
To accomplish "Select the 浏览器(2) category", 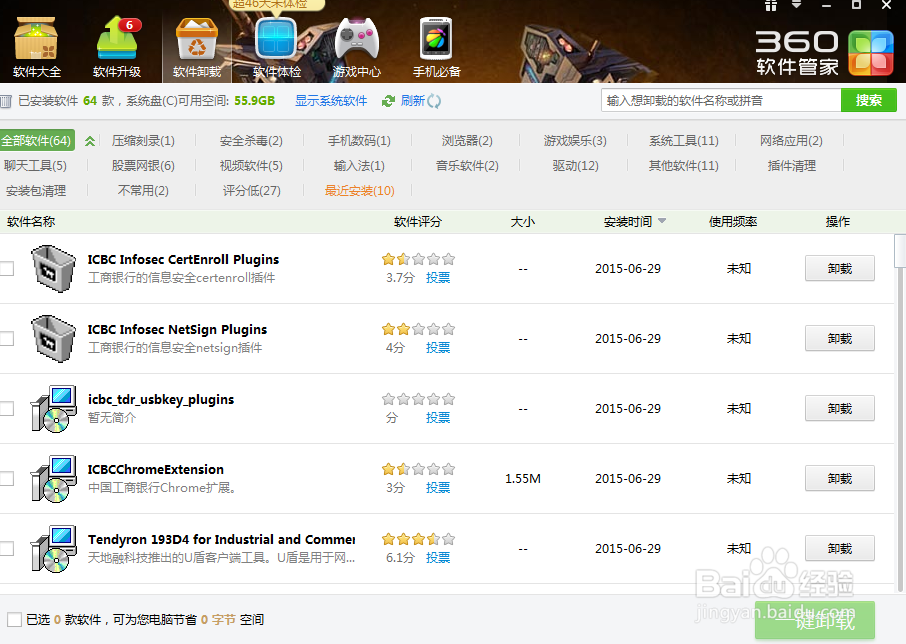I will (467, 141).
